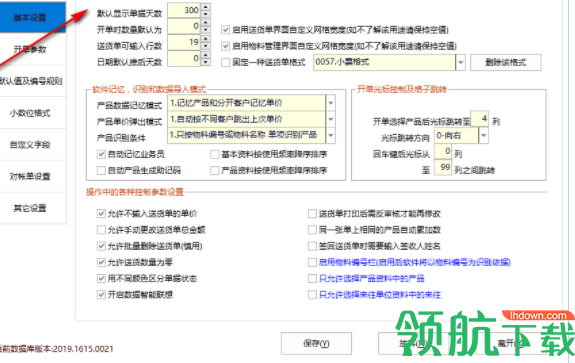Switch to the 其它设置 tab
575x363 pixels.
[x=32, y=208]
